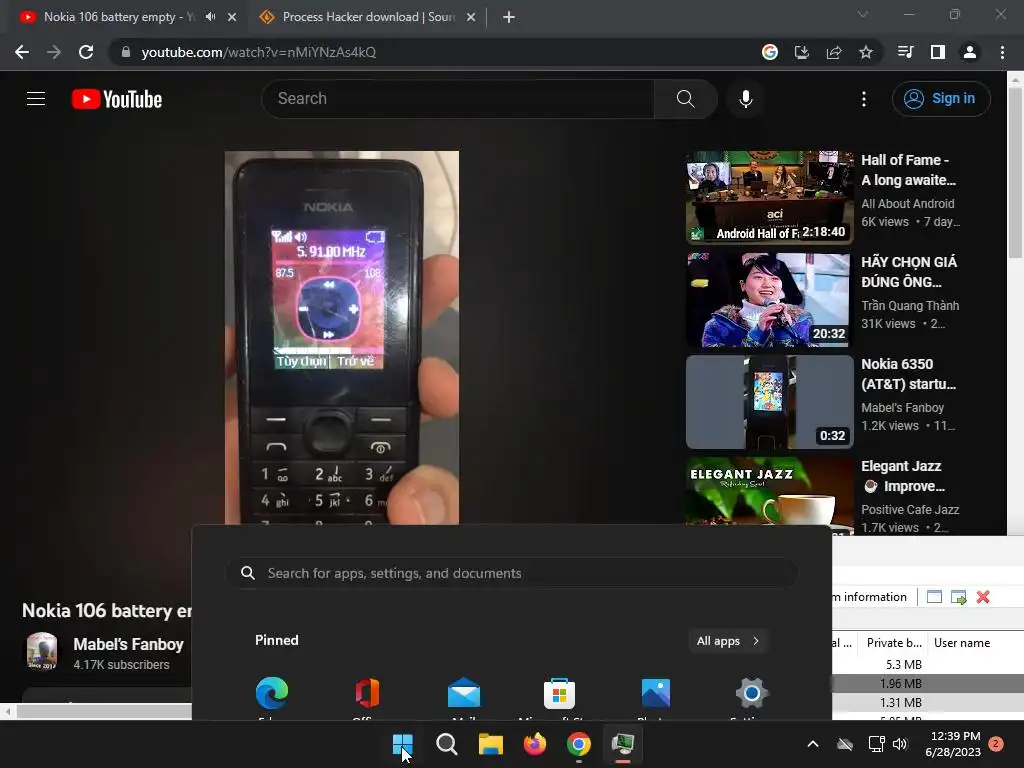Open Chrome three-dot menu
This screenshot has height=768, width=1024.
click(x=1002, y=52)
